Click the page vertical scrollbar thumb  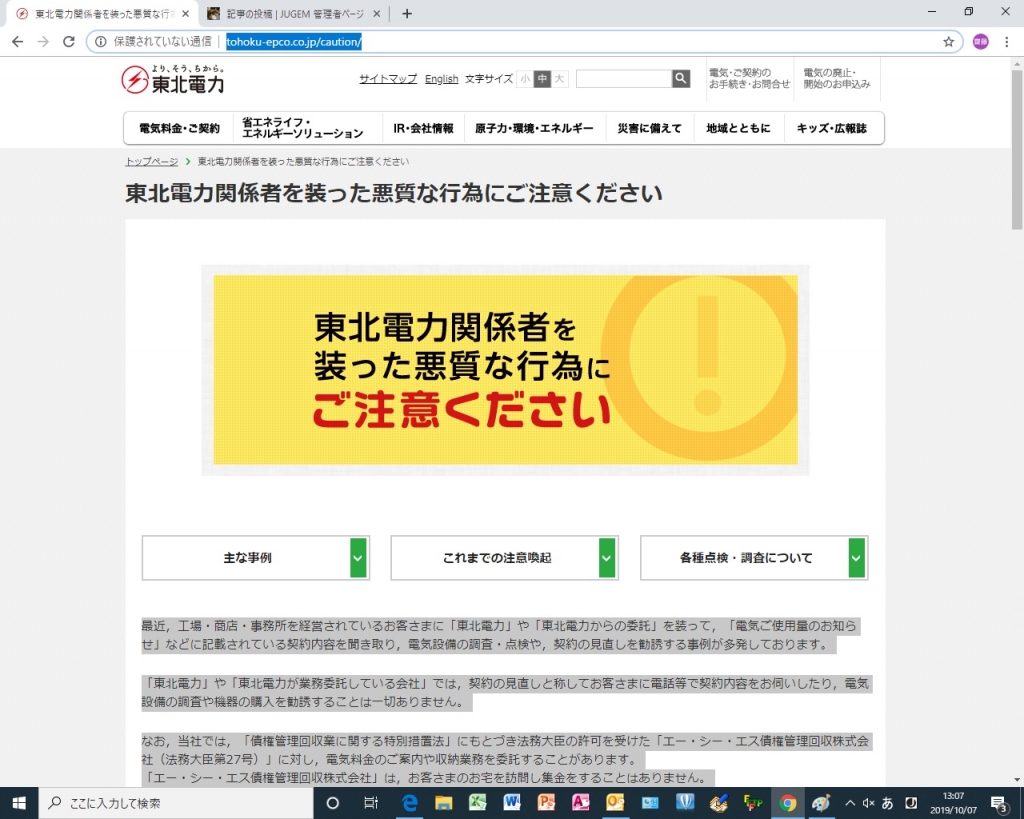1017,148
